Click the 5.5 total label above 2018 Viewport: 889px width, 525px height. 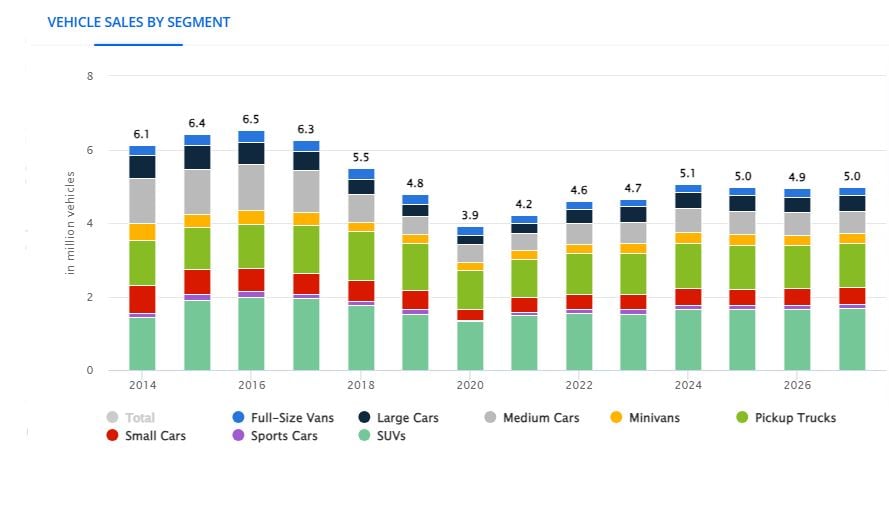pos(361,158)
